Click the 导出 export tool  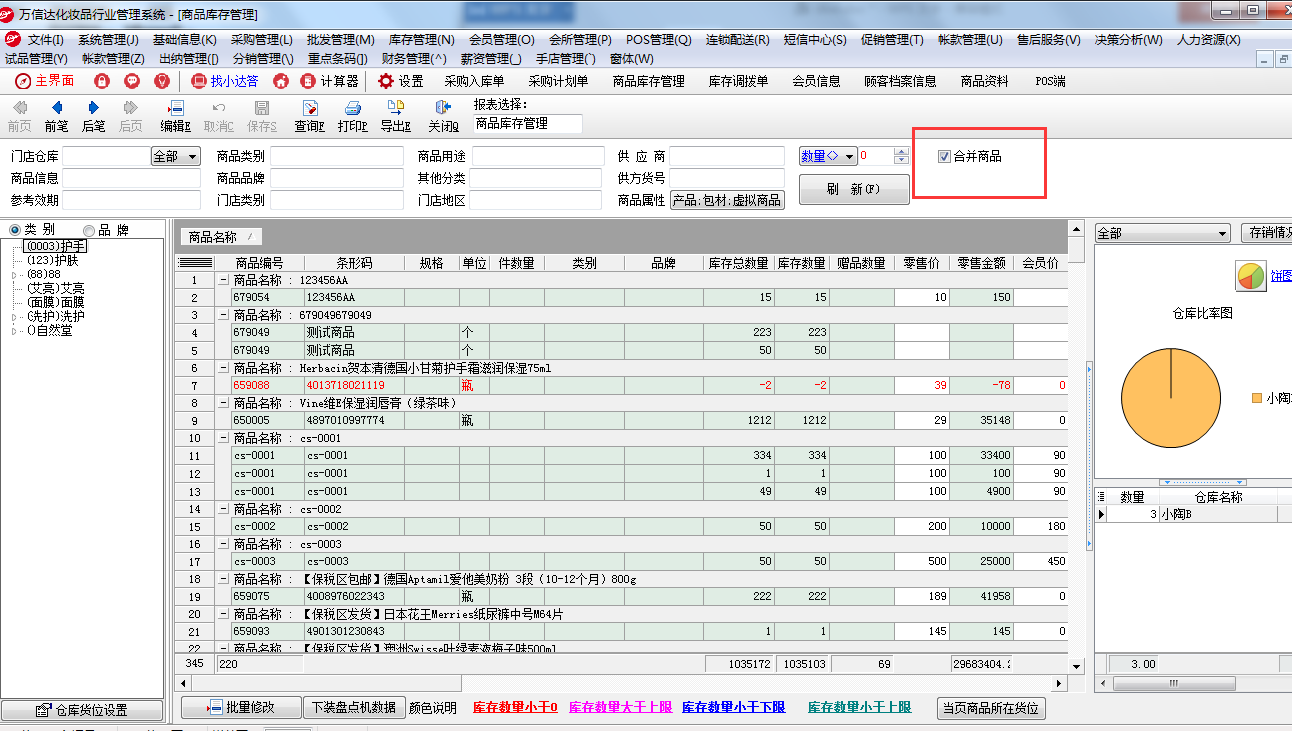click(x=395, y=116)
